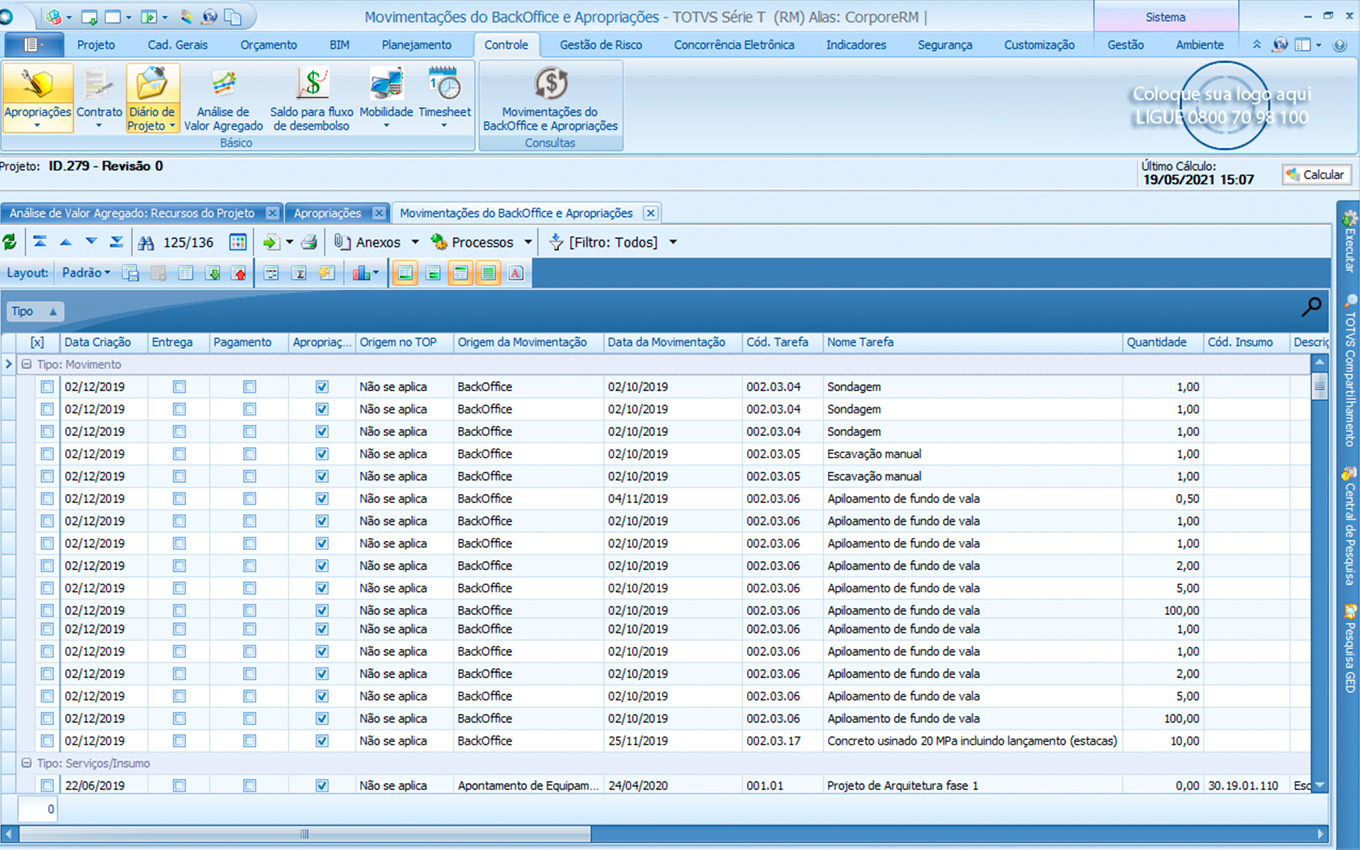The height and width of the screenshot is (850, 1360).
Task: Open the Orçamento ribbon tab
Action: [268, 45]
